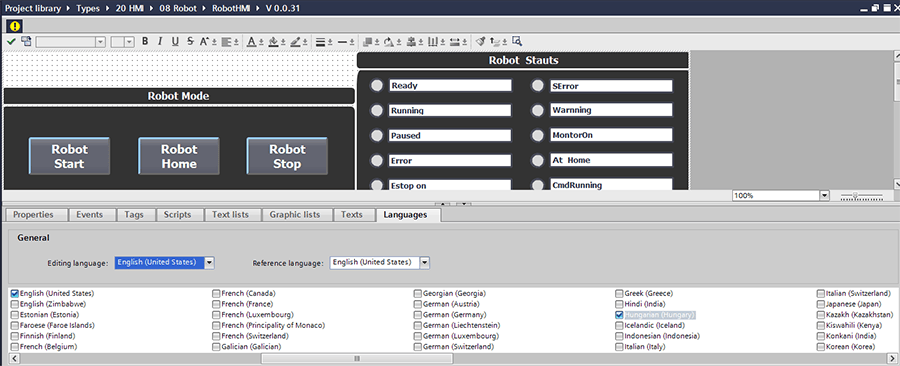Enable Korean (Korea) checkbox
The image size is (900, 366).
point(821,347)
